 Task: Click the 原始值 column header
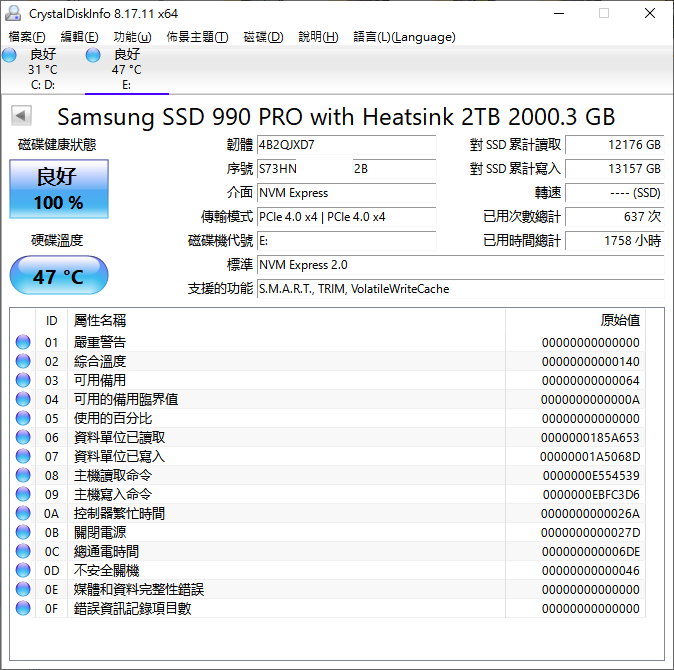pos(575,321)
